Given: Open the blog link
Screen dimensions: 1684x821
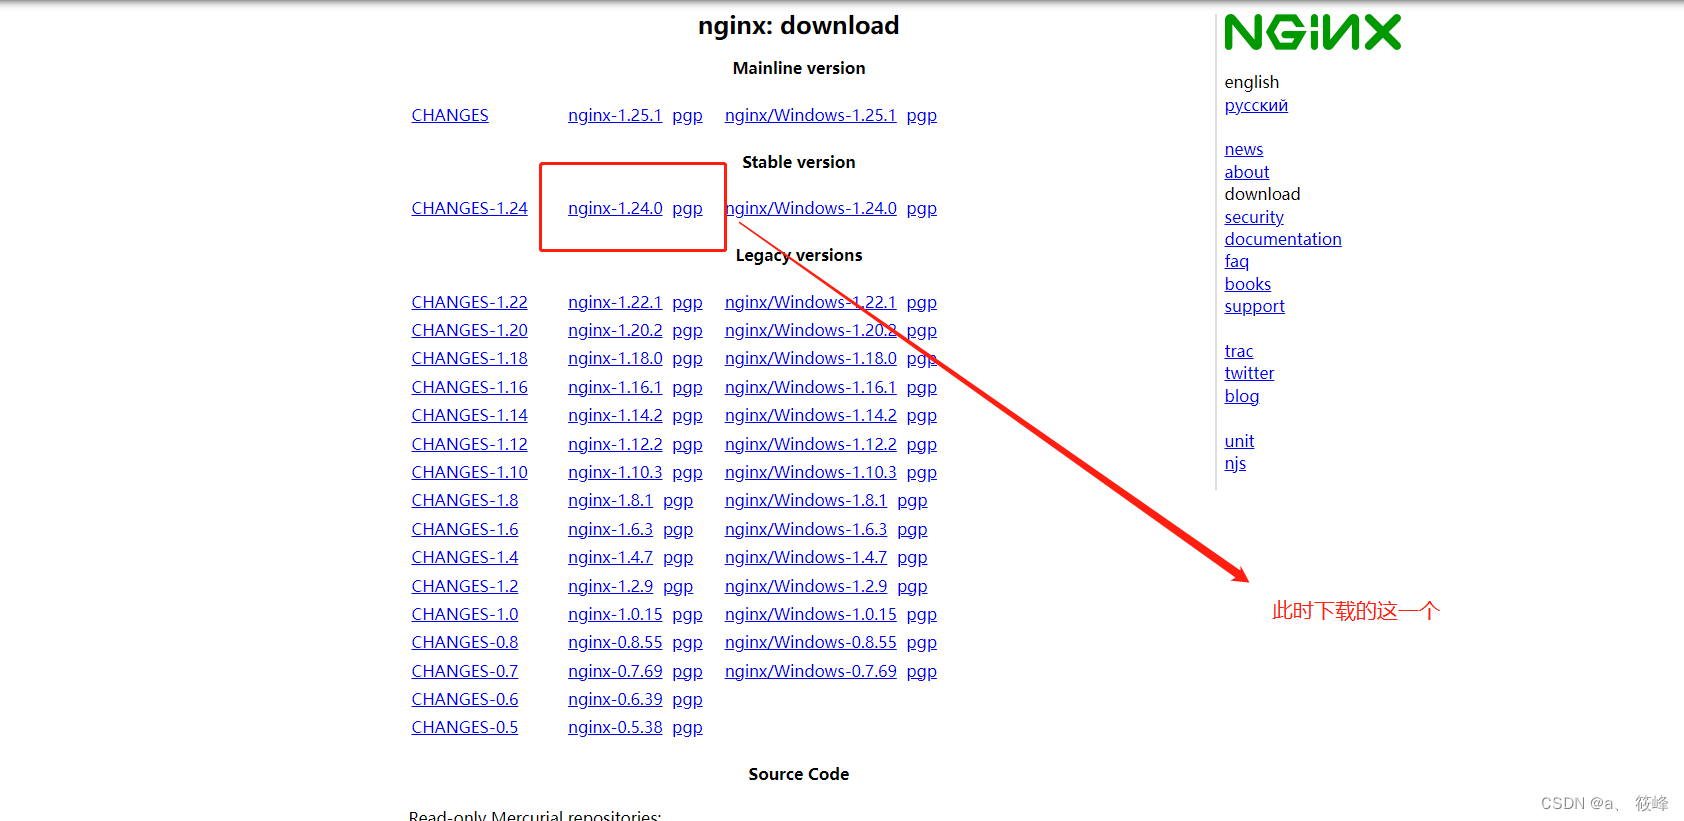Looking at the screenshot, I should coord(1242,396).
